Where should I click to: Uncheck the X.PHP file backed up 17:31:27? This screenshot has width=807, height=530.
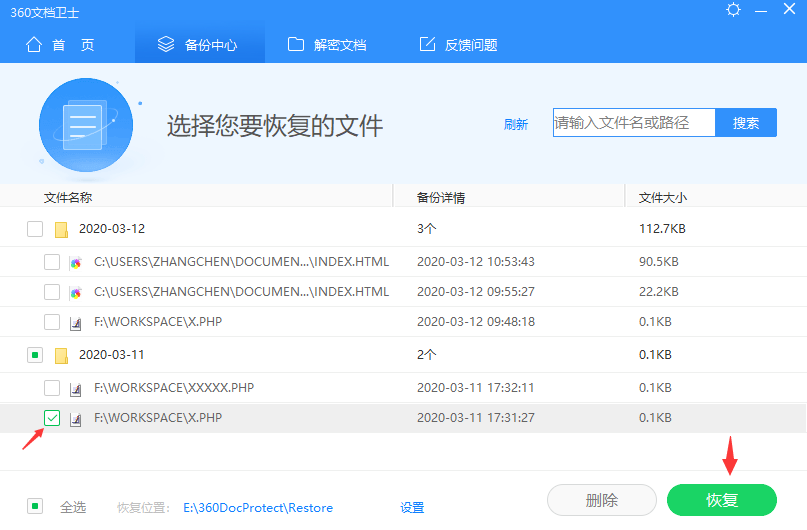(52, 418)
